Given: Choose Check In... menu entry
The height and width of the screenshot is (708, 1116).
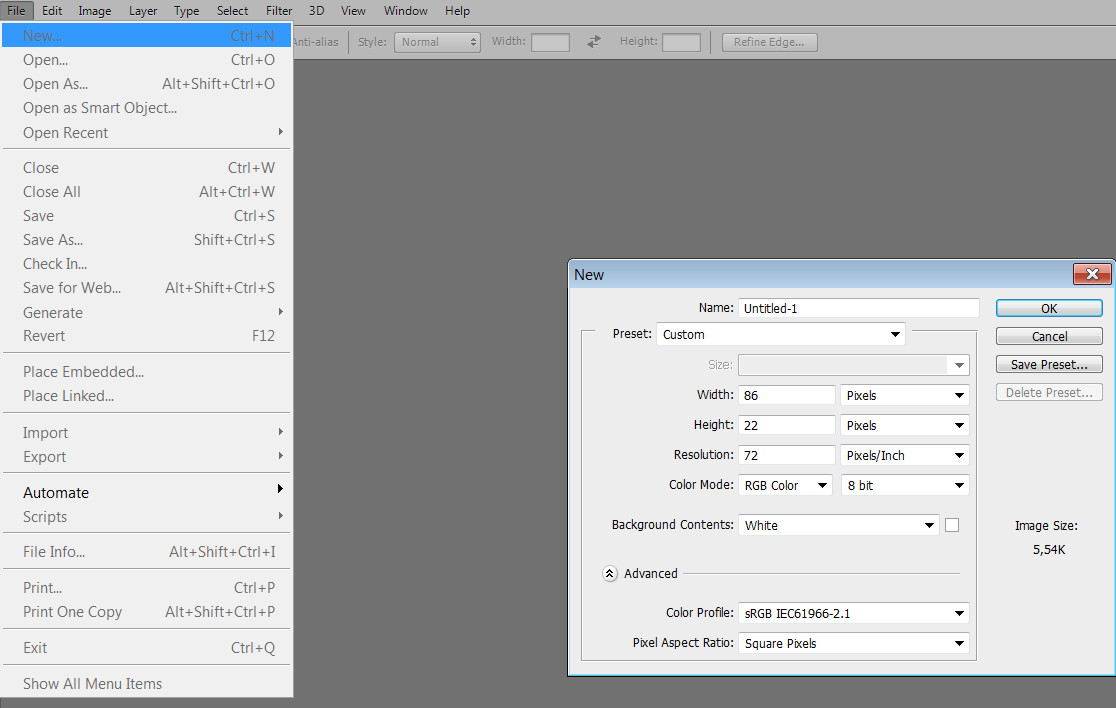Looking at the screenshot, I should (147, 264).
